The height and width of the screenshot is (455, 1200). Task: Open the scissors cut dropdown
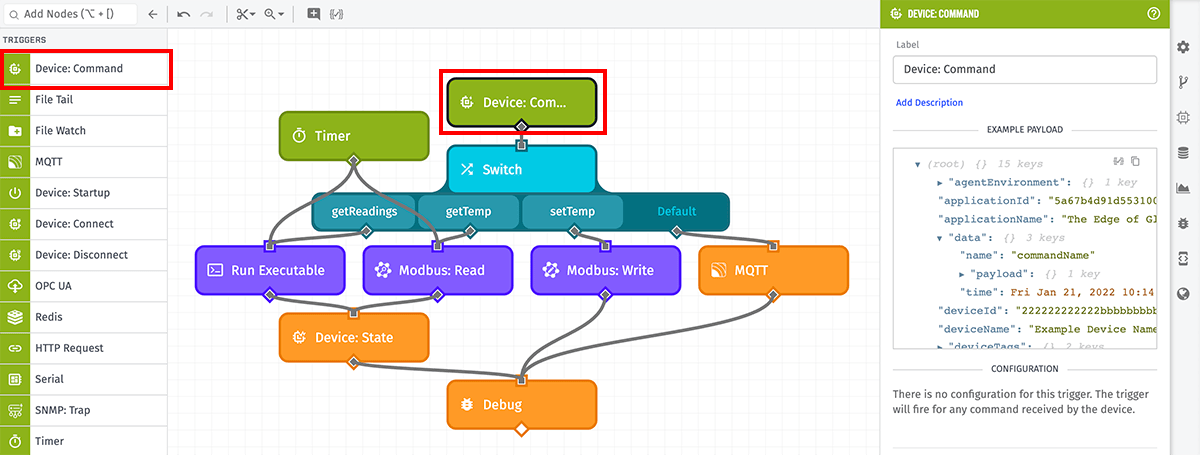(x=246, y=14)
